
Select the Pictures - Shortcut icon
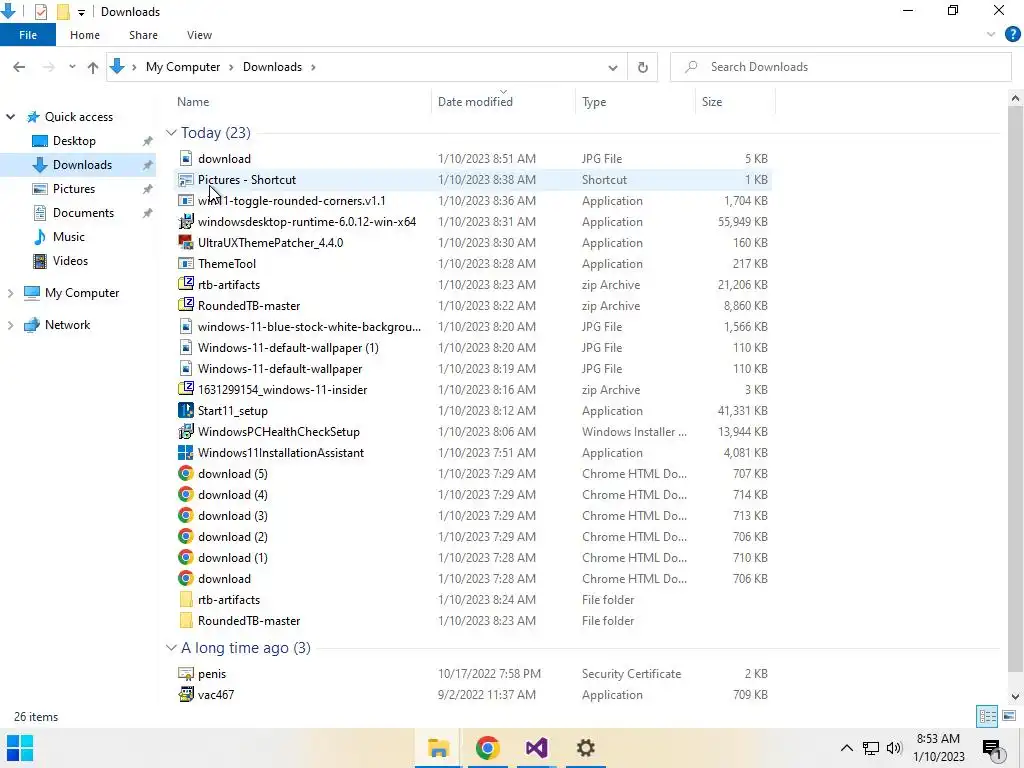point(185,180)
